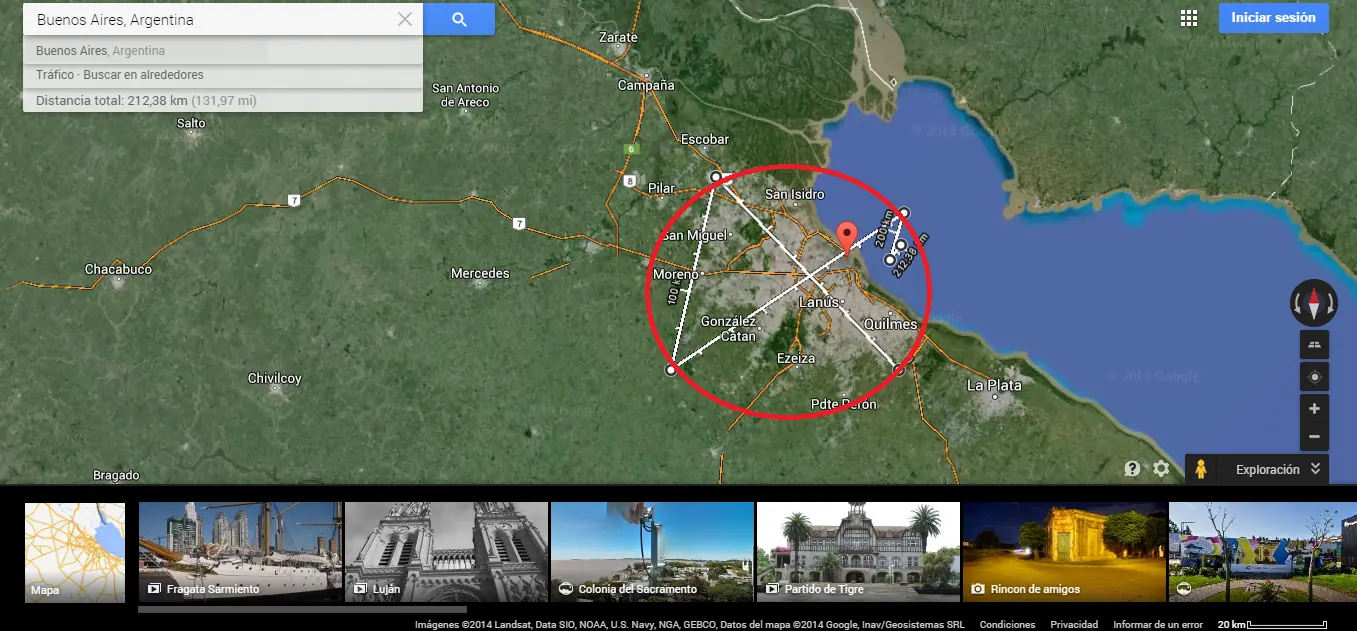Click the Bragado city label

(116, 476)
